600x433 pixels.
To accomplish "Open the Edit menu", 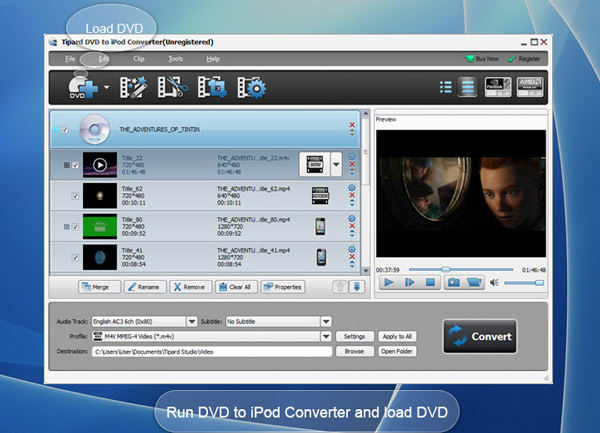I will click(x=104, y=59).
